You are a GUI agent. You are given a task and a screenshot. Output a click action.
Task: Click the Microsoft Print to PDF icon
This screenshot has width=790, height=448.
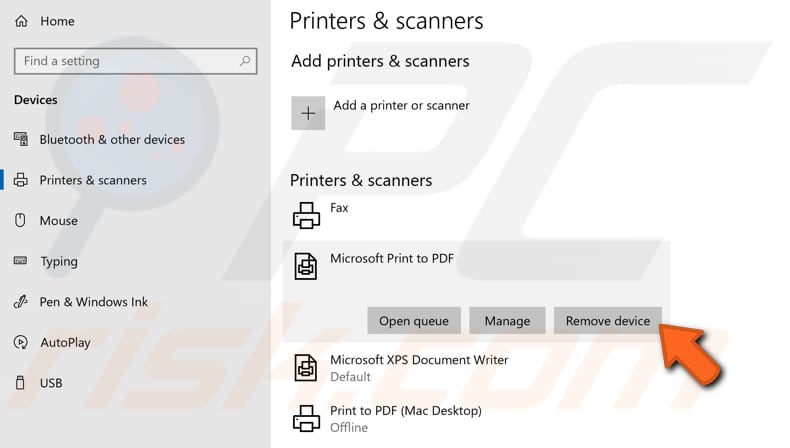click(x=306, y=266)
